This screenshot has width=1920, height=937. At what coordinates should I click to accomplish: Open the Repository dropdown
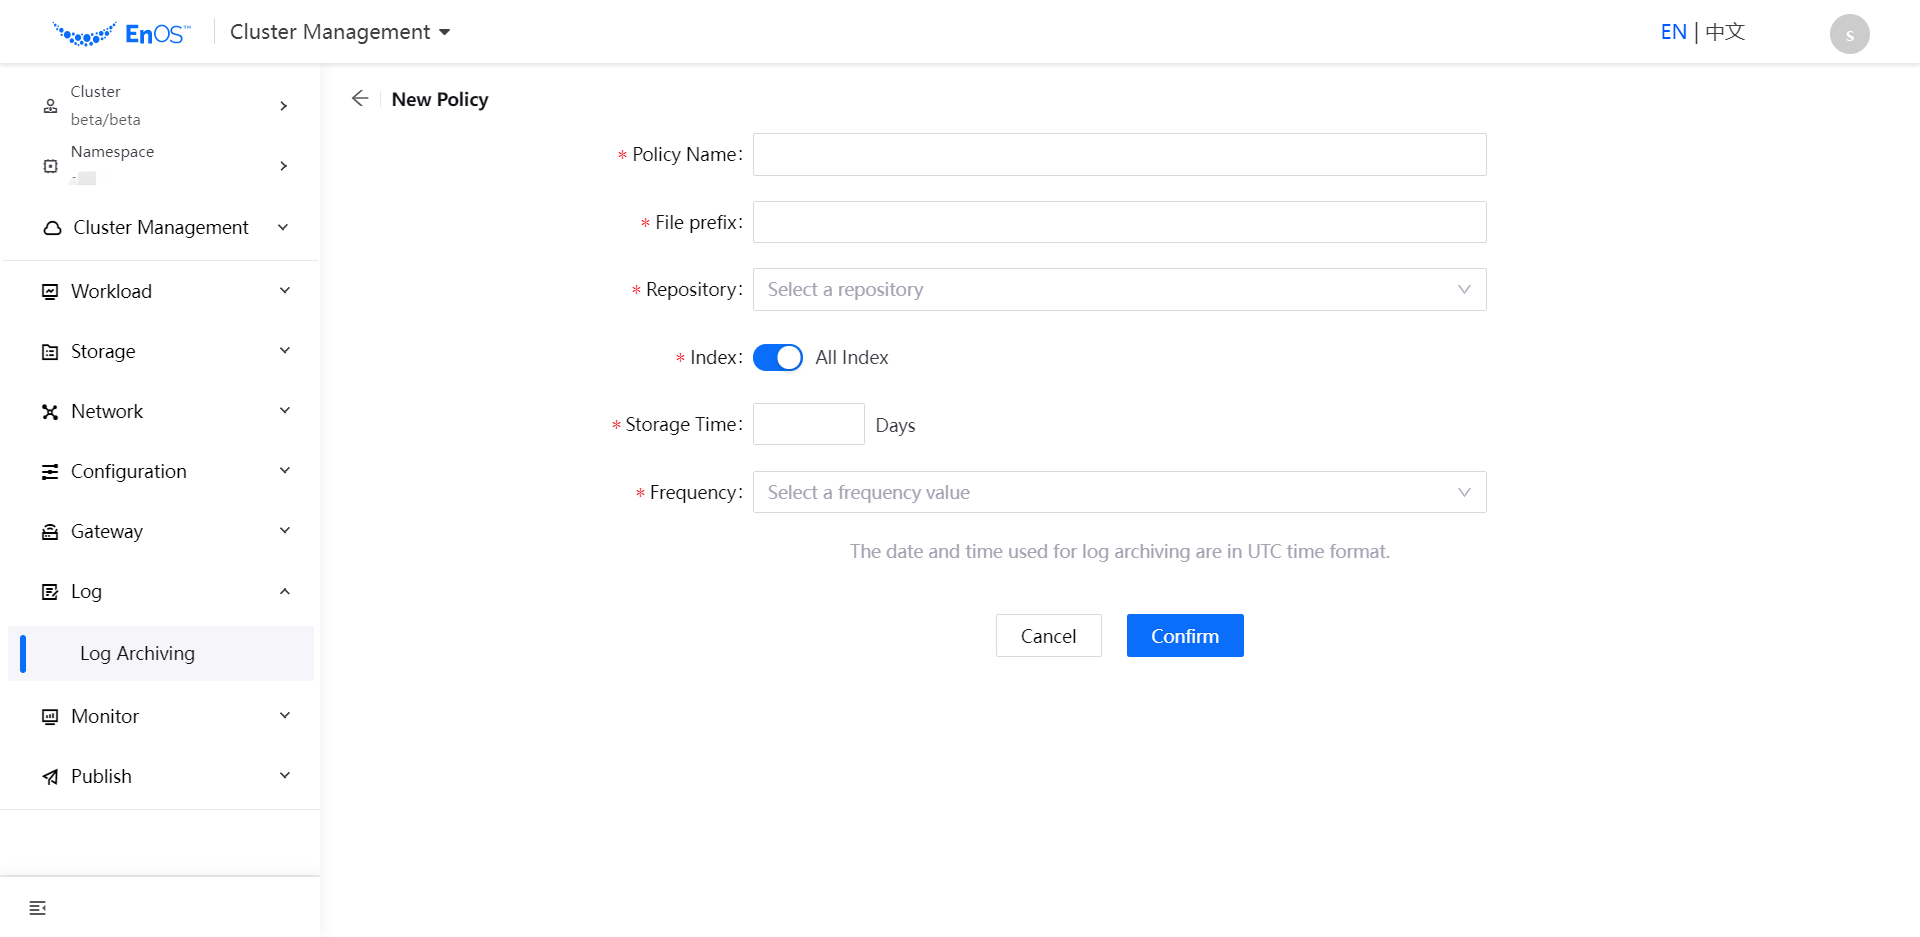pyautogui.click(x=1118, y=290)
